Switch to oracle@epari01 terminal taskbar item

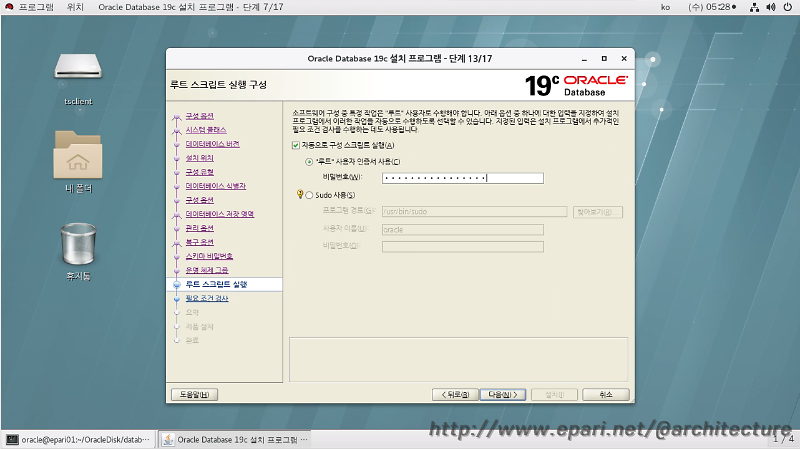[x=78, y=439]
